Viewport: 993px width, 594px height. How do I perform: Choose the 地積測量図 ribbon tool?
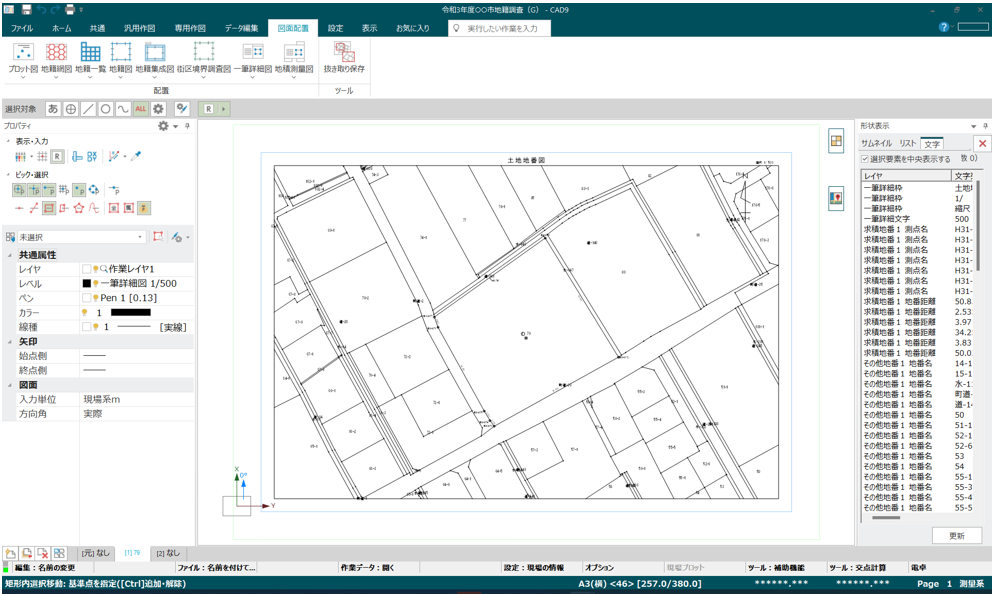pos(294,52)
